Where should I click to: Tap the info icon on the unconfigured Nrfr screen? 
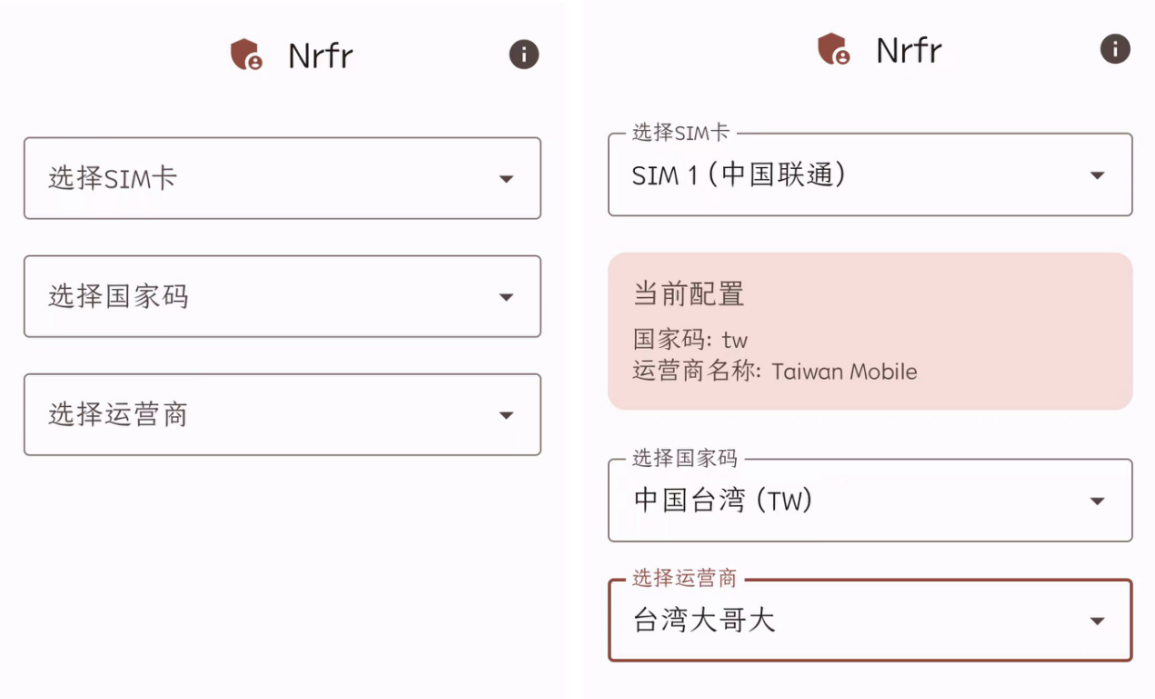click(x=524, y=54)
